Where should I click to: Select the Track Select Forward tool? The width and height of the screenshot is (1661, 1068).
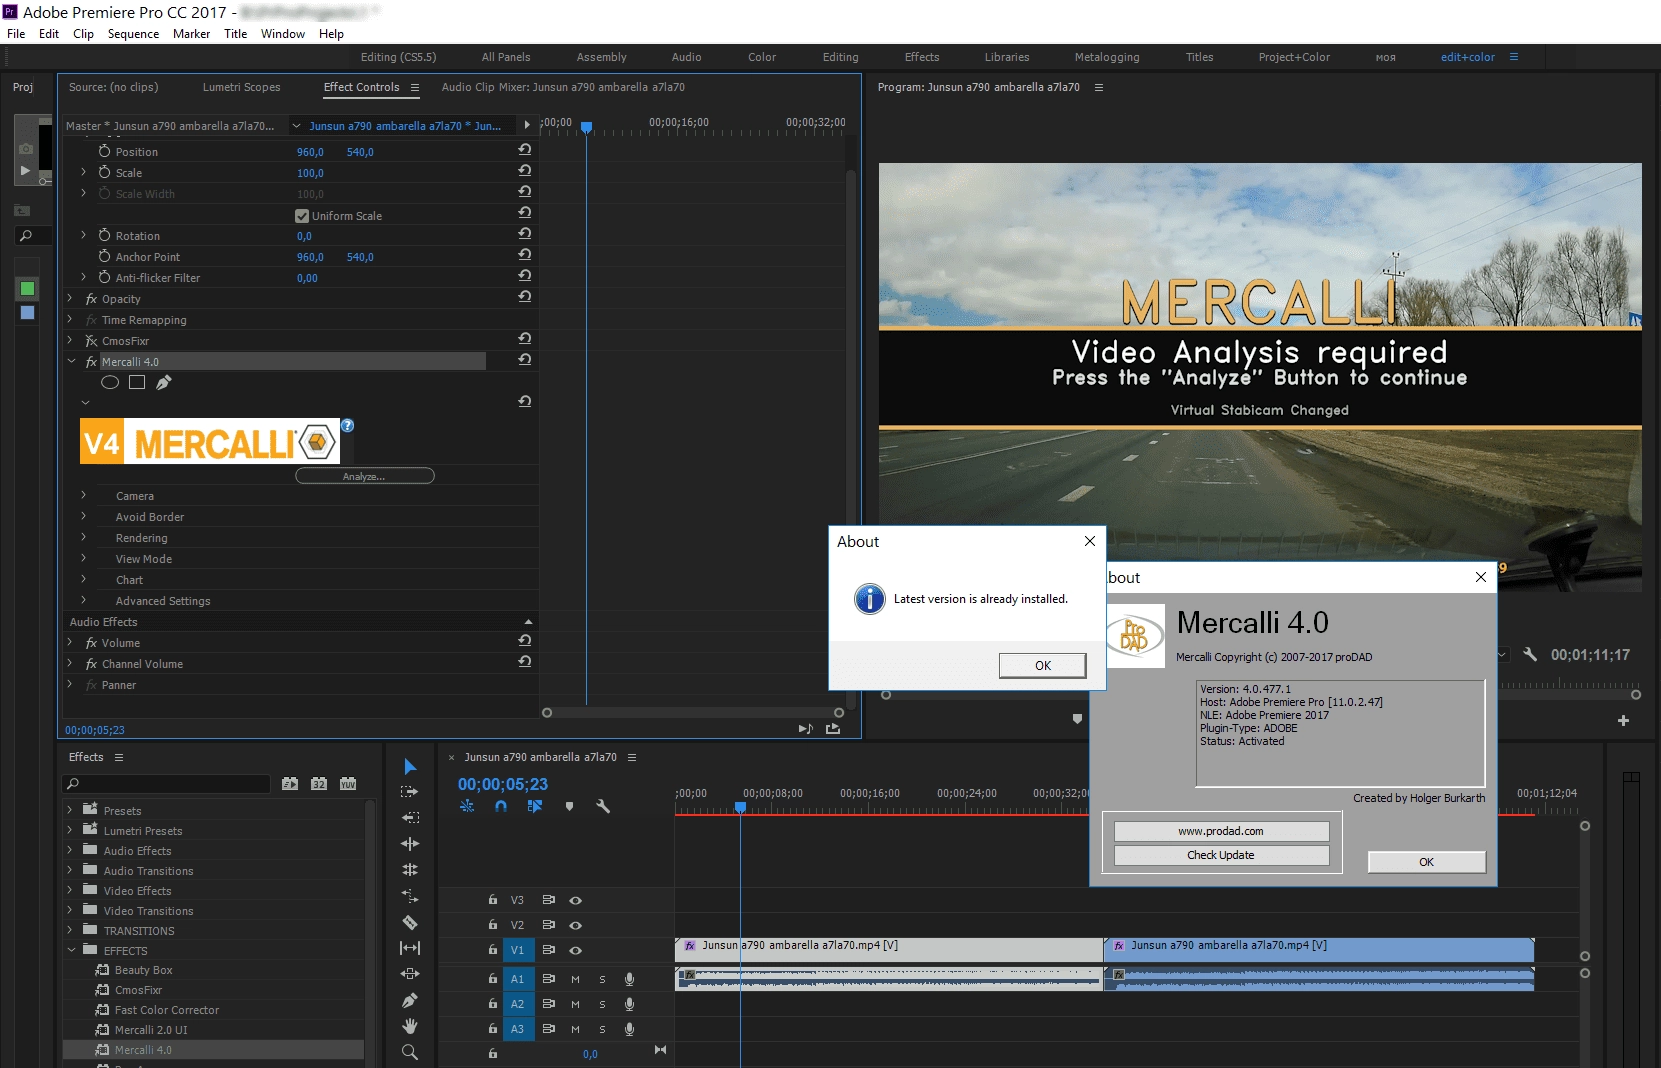pyautogui.click(x=410, y=792)
